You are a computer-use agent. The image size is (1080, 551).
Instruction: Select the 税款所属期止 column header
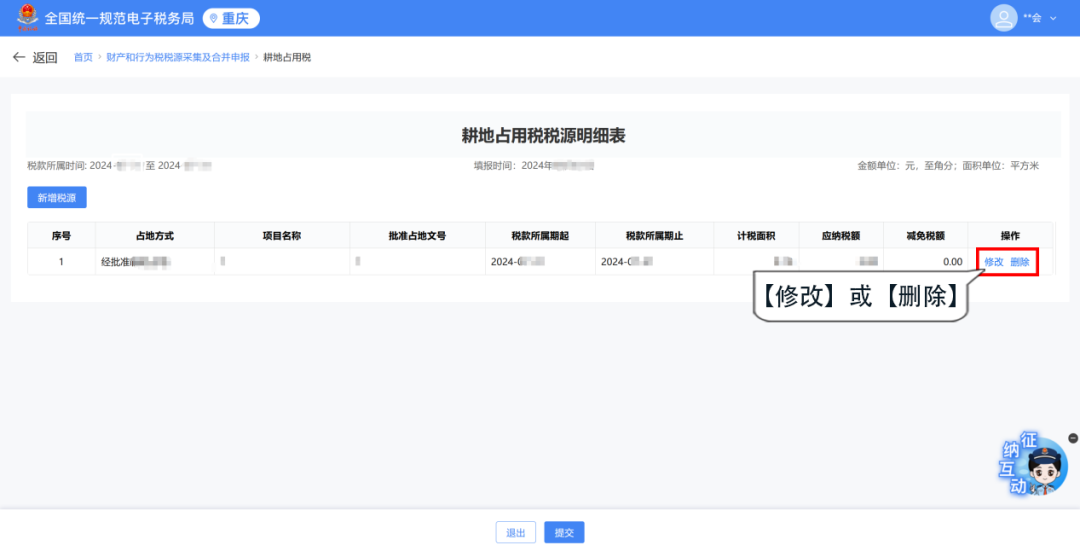coord(654,236)
